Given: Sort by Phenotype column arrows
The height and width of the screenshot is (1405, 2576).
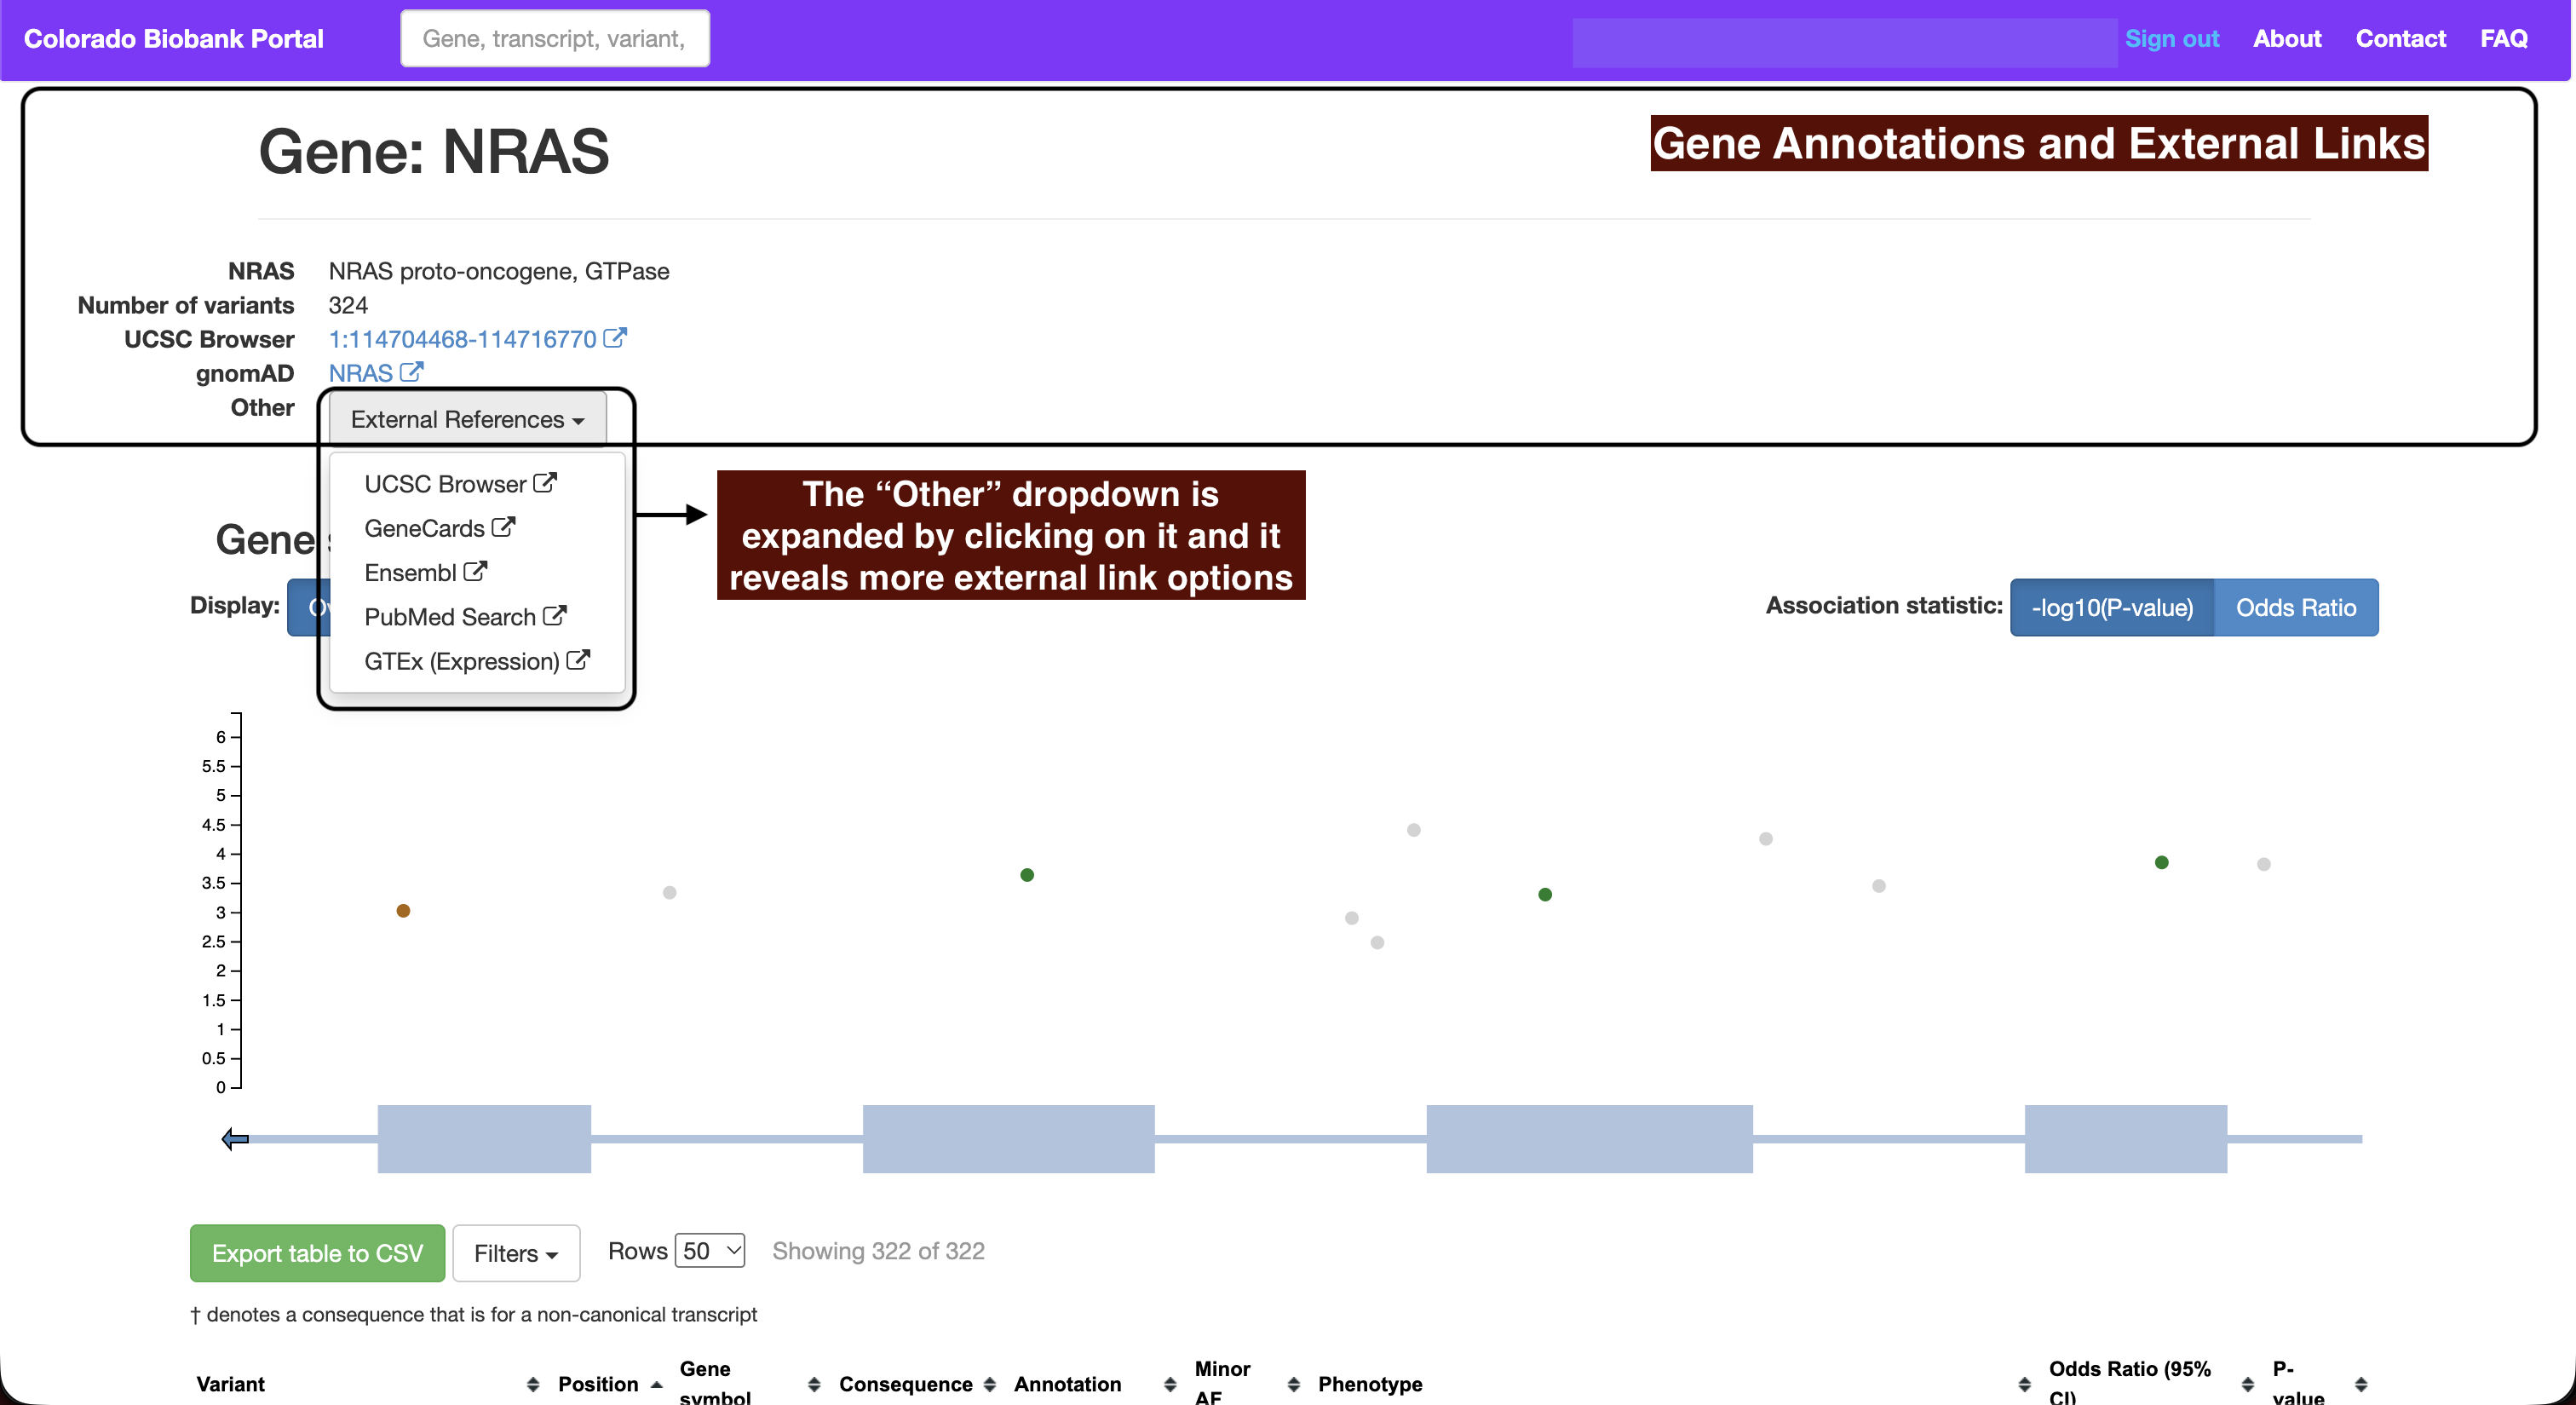Looking at the screenshot, I should click(x=2024, y=1384).
